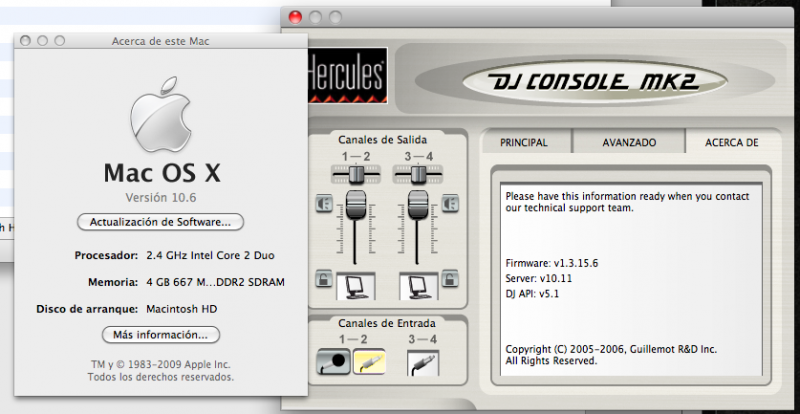The width and height of the screenshot is (800, 414).
Task: Click the Canales de Salida heading
Action: 383,139
